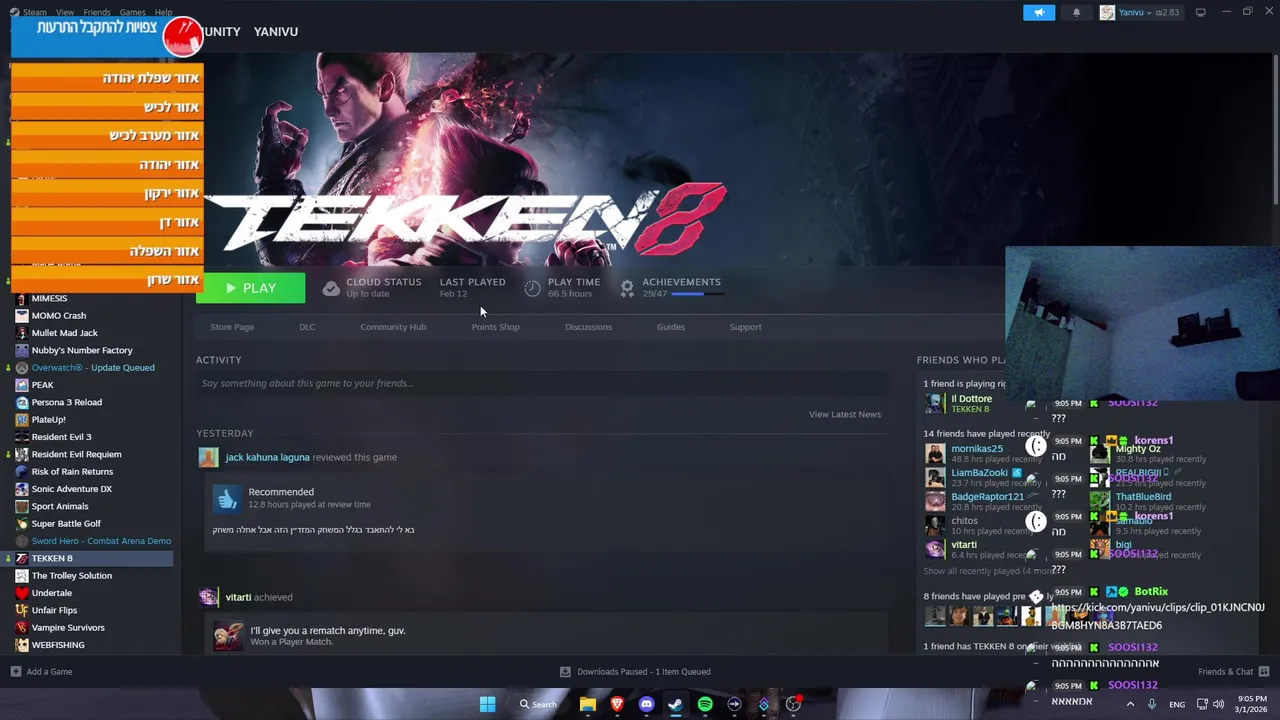Open jack kahuna laguna profile link
Image resolution: width=1280 pixels, height=720 pixels.
click(267, 457)
